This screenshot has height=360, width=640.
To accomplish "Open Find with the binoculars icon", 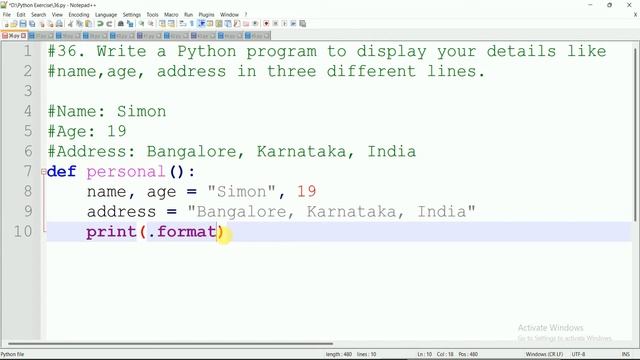I will coord(120,24).
